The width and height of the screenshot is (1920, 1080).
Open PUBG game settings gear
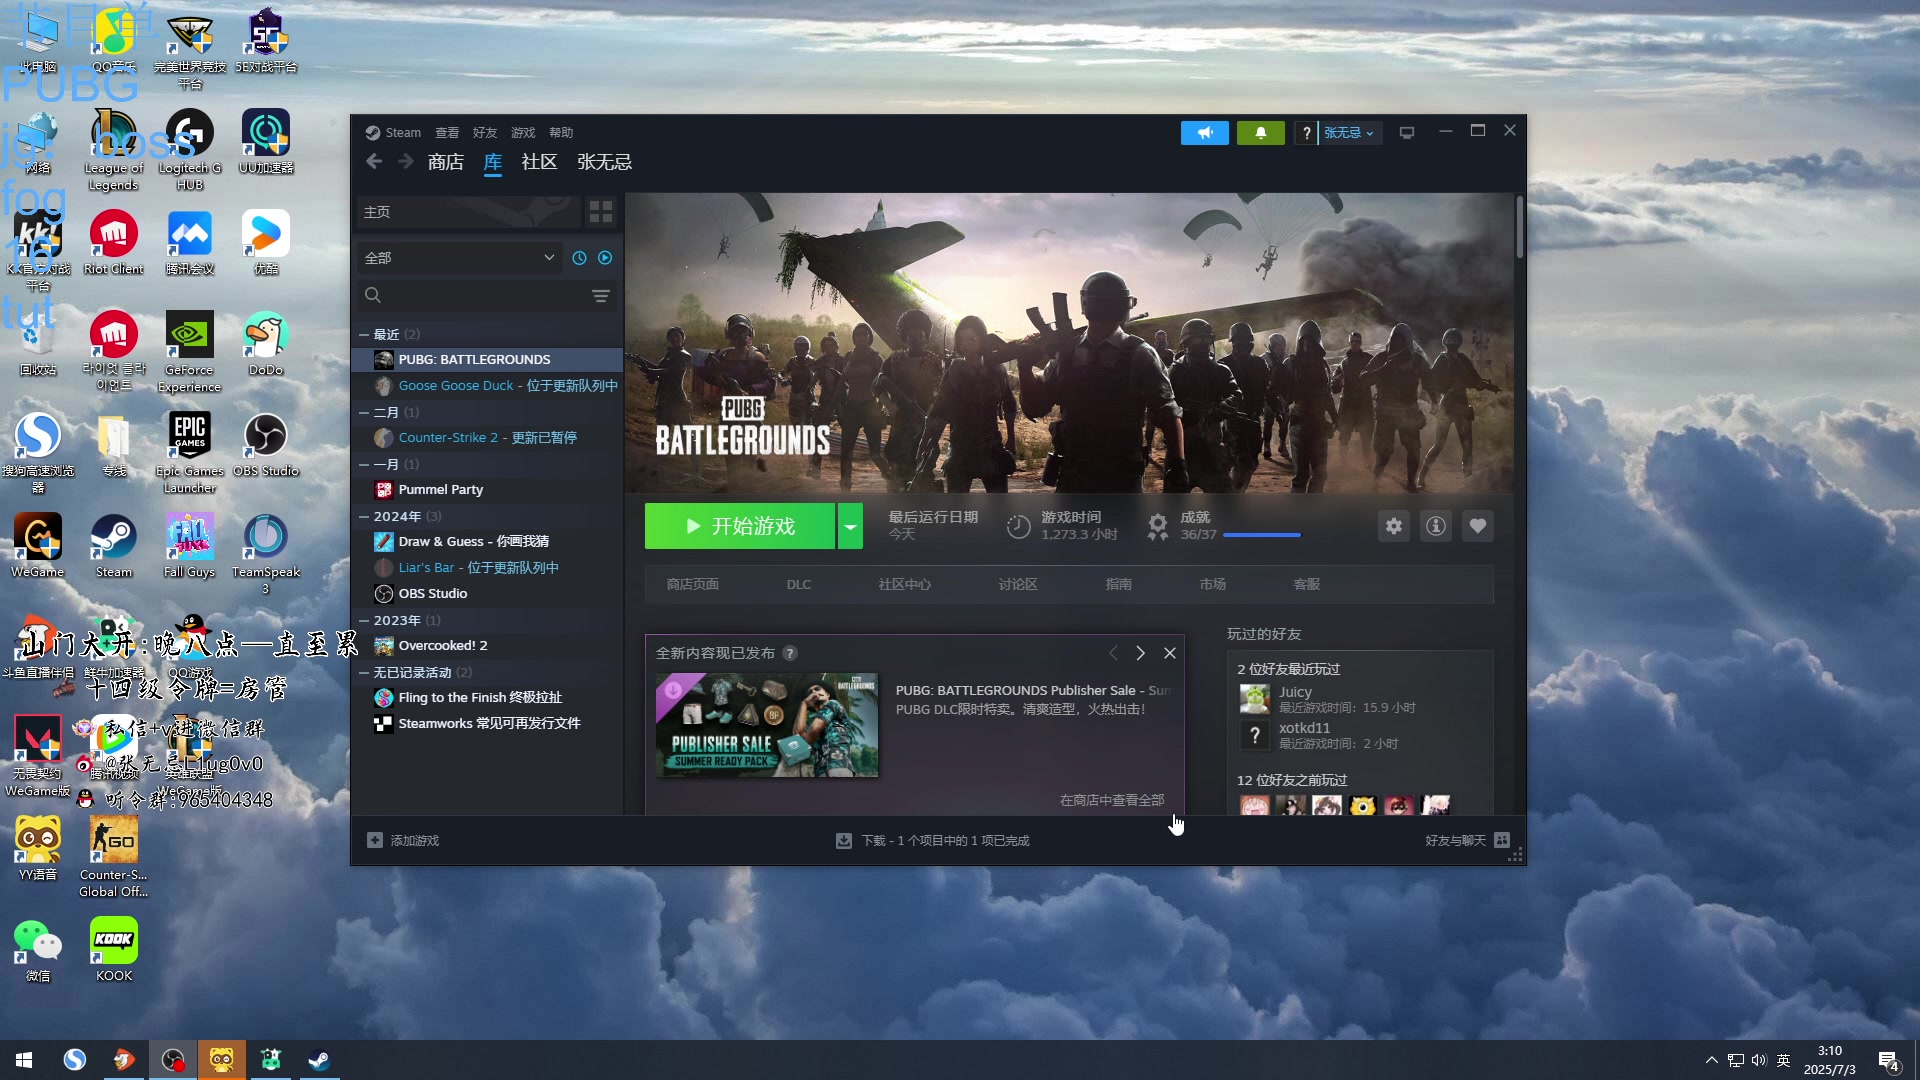pyautogui.click(x=1393, y=526)
